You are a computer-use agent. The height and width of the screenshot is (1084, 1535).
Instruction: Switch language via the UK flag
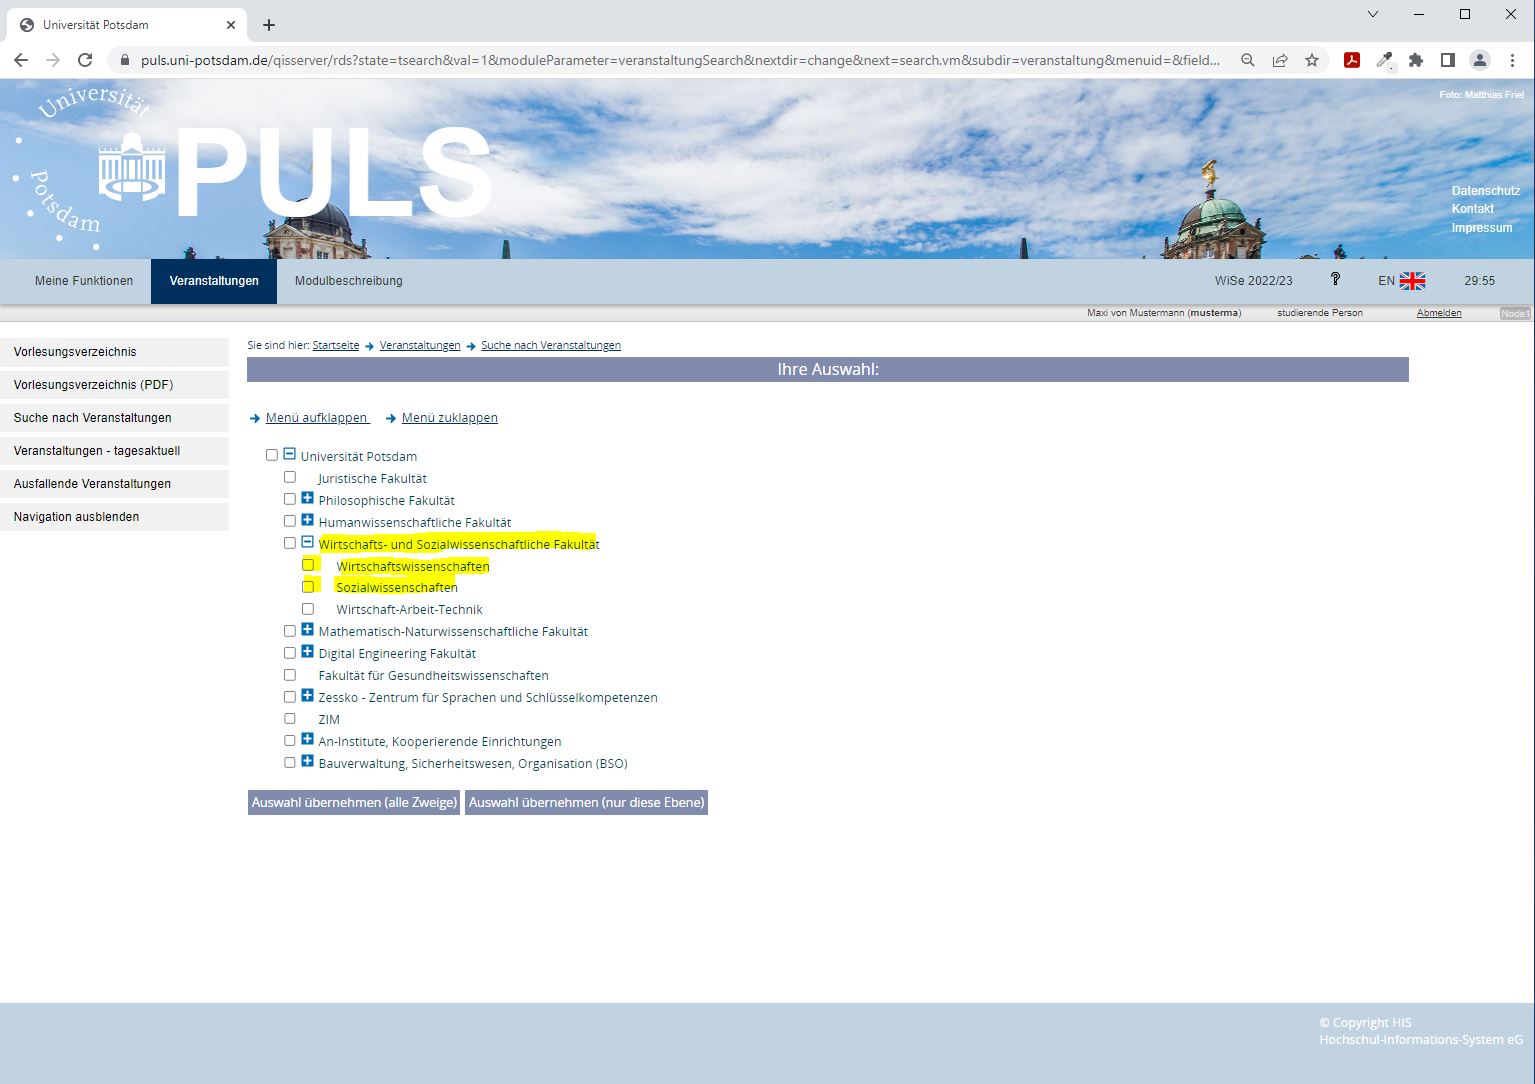point(1412,281)
